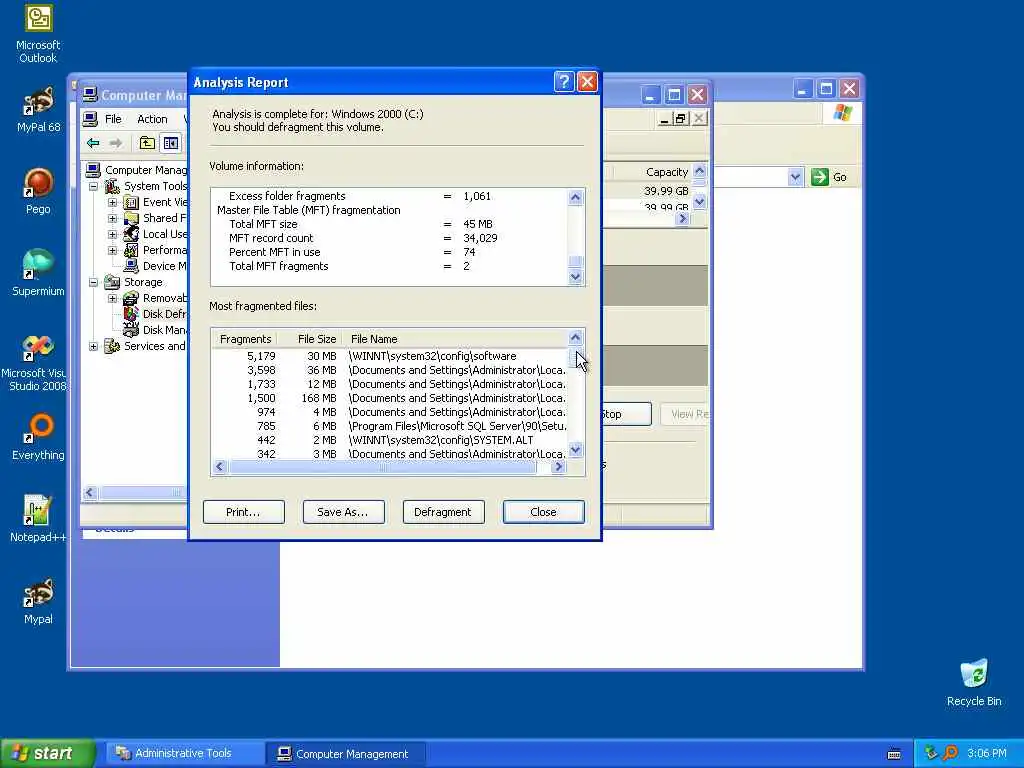Expand the Local Users node
The width and height of the screenshot is (1024, 768).
point(112,234)
